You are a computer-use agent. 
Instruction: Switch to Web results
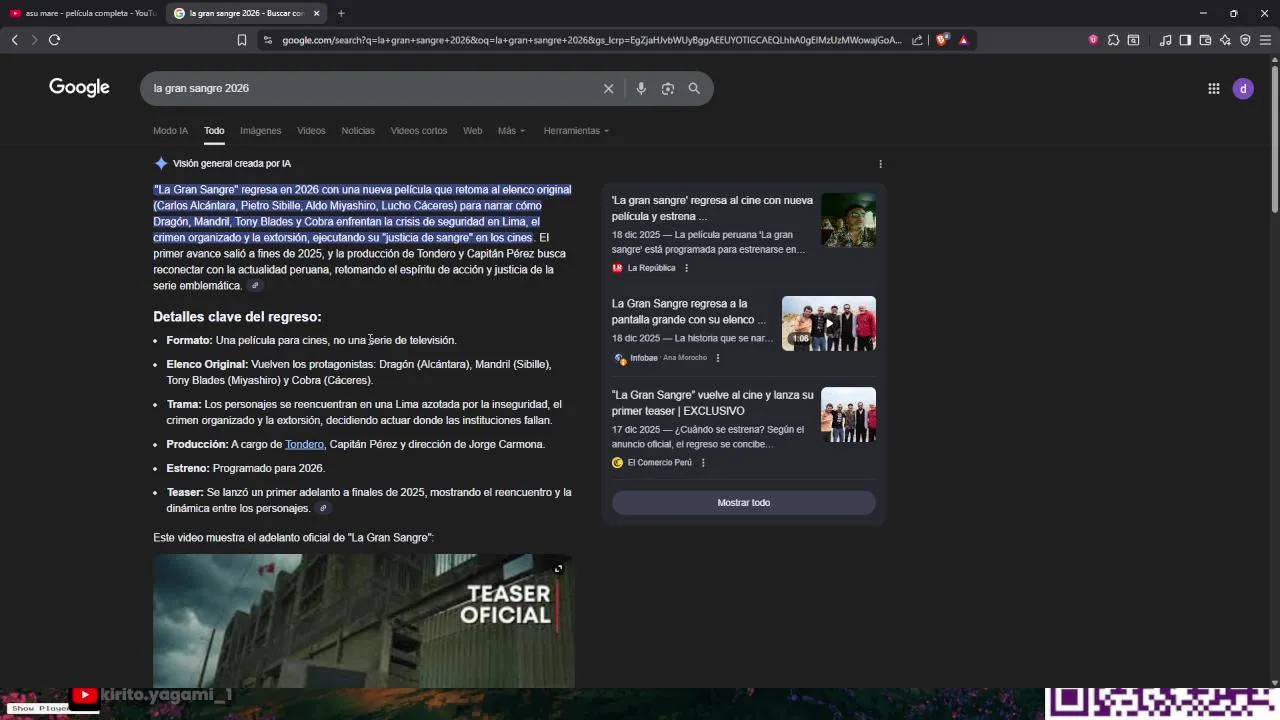click(x=472, y=131)
